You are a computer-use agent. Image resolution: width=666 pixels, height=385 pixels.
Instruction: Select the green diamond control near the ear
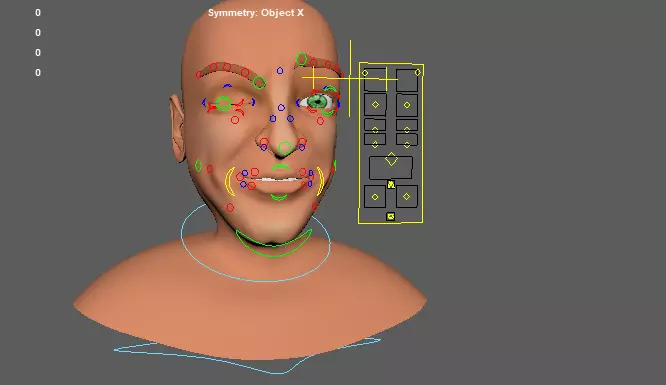click(198, 165)
